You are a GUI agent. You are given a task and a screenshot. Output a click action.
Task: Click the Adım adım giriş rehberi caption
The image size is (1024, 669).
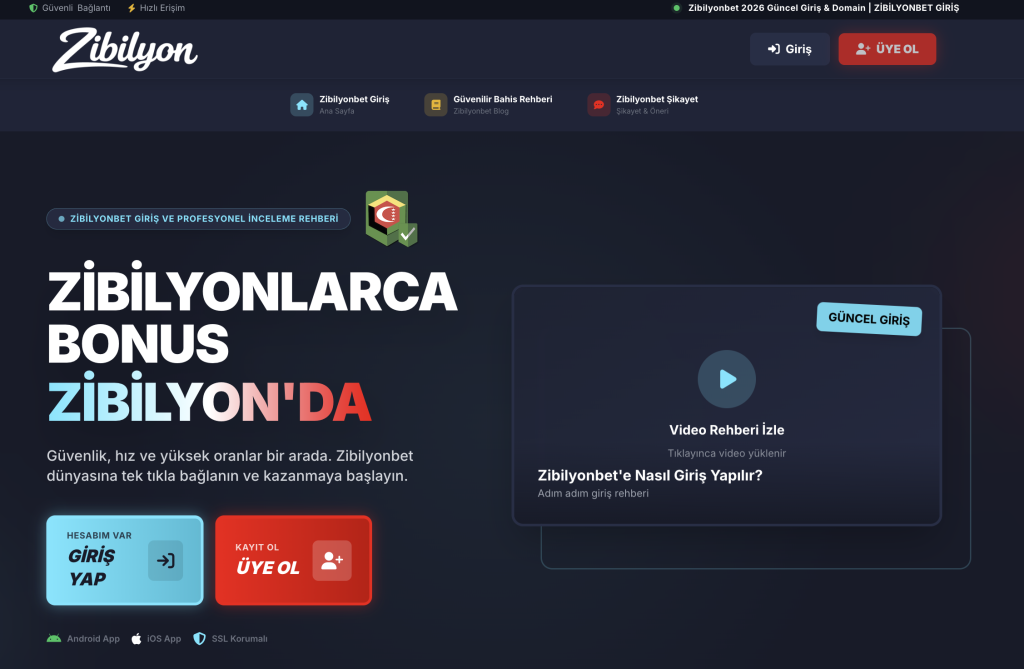point(593,493)
